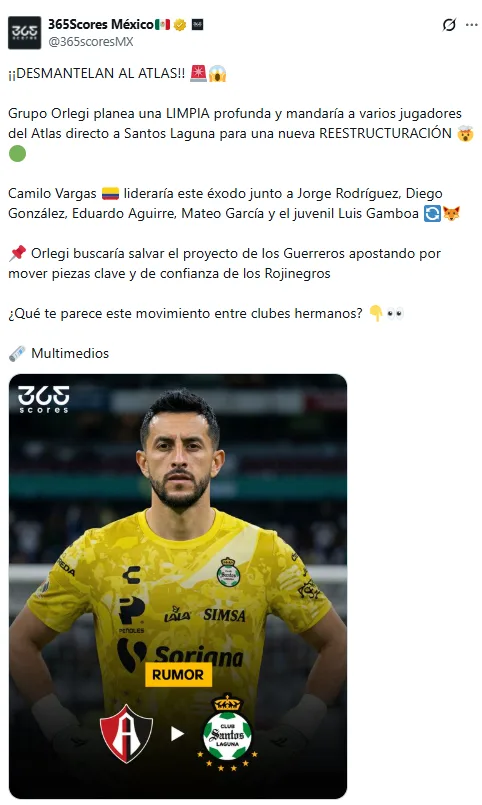Viewport: 482px width, 805px height.
Task: Click the newspaper emoji beside Multimedios
Action: 17,353
